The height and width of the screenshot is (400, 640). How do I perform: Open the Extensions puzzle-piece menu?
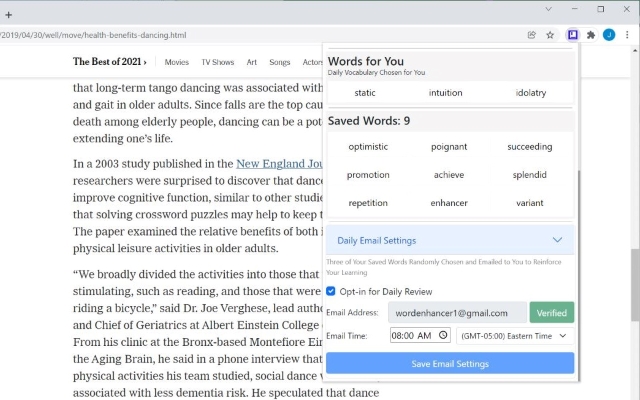tap(591, 35)
